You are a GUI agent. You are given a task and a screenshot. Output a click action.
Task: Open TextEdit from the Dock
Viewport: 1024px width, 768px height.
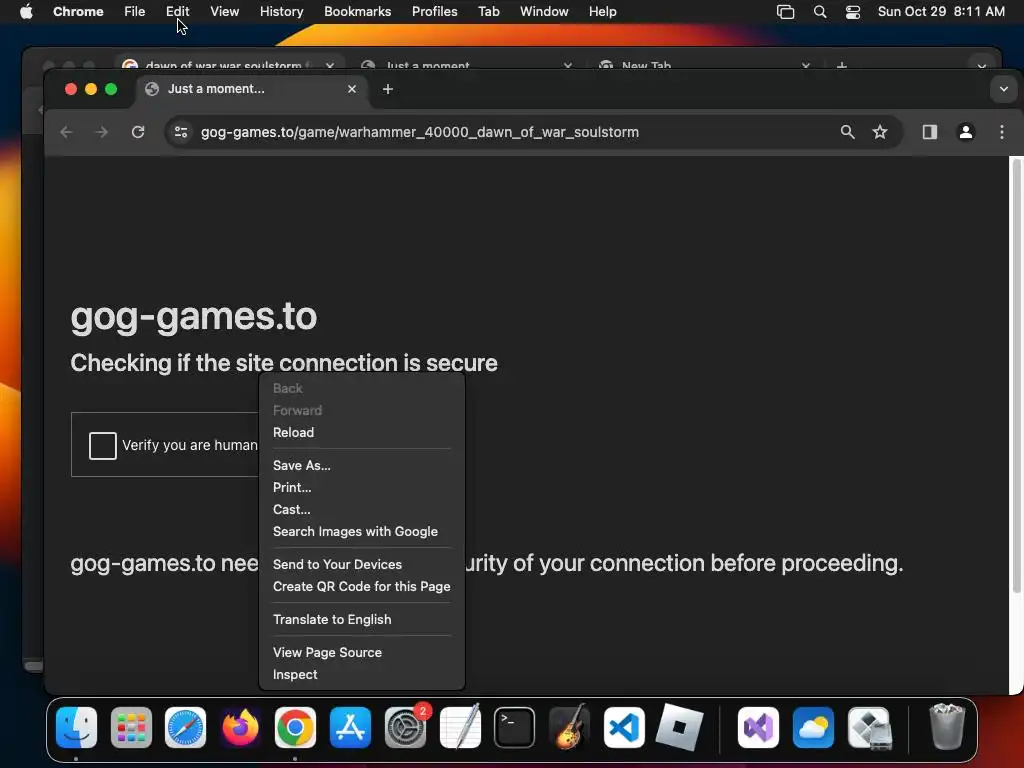[460, 727]
